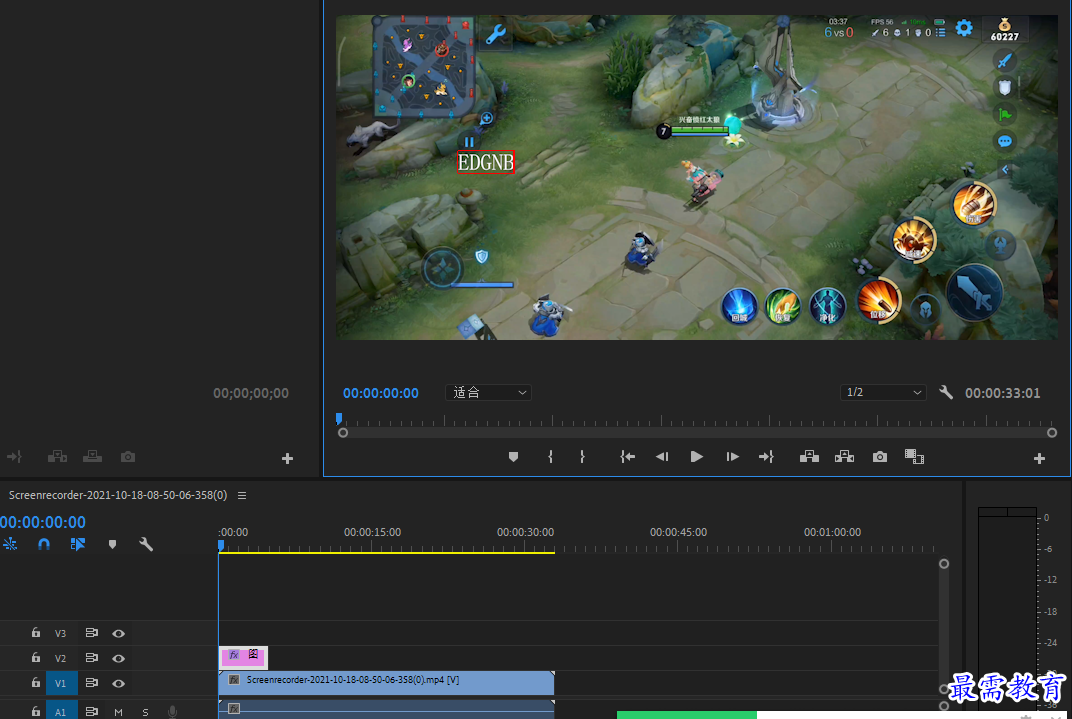
Task: Click Source monitor Insert button
Action: (x=57, y=457)
